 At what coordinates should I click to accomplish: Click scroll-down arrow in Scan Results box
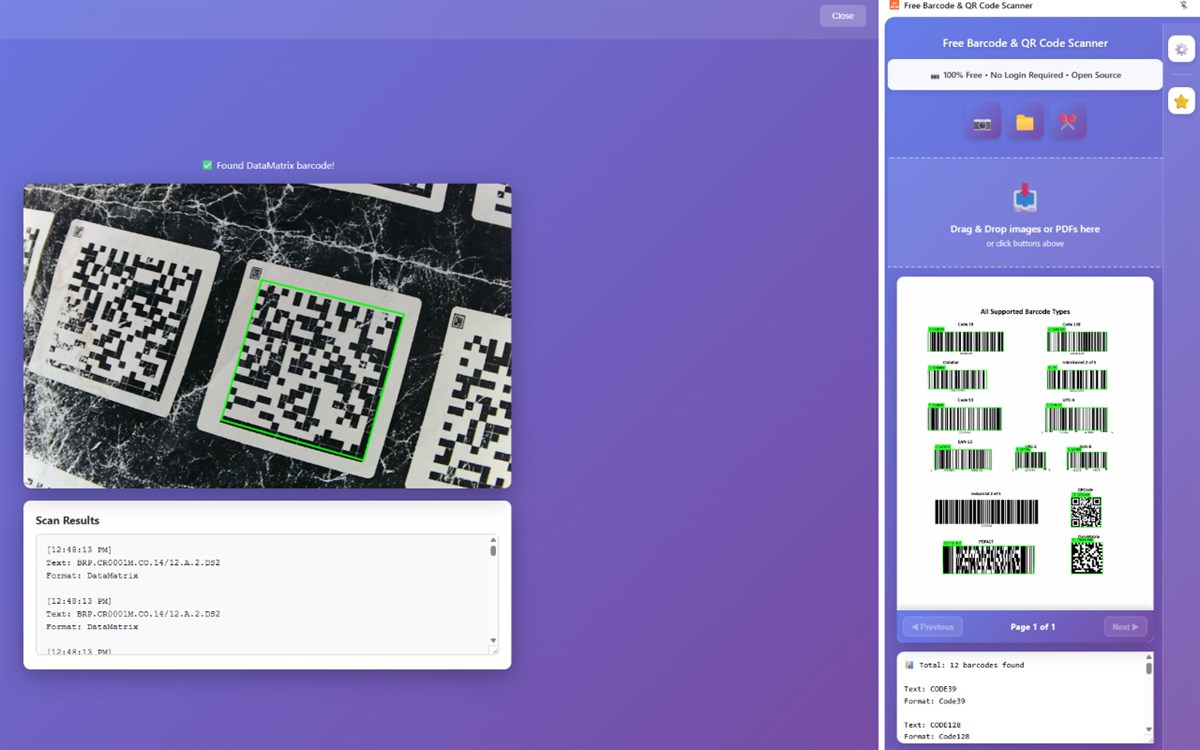(x=493, y=640)
